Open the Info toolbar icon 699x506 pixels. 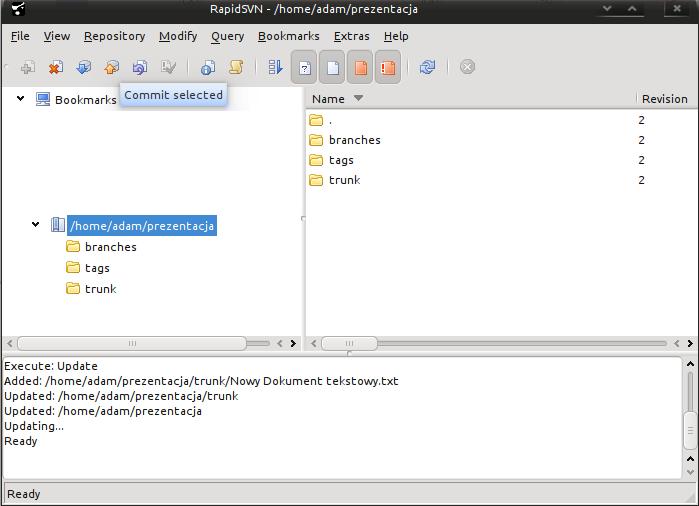(208, 68)
